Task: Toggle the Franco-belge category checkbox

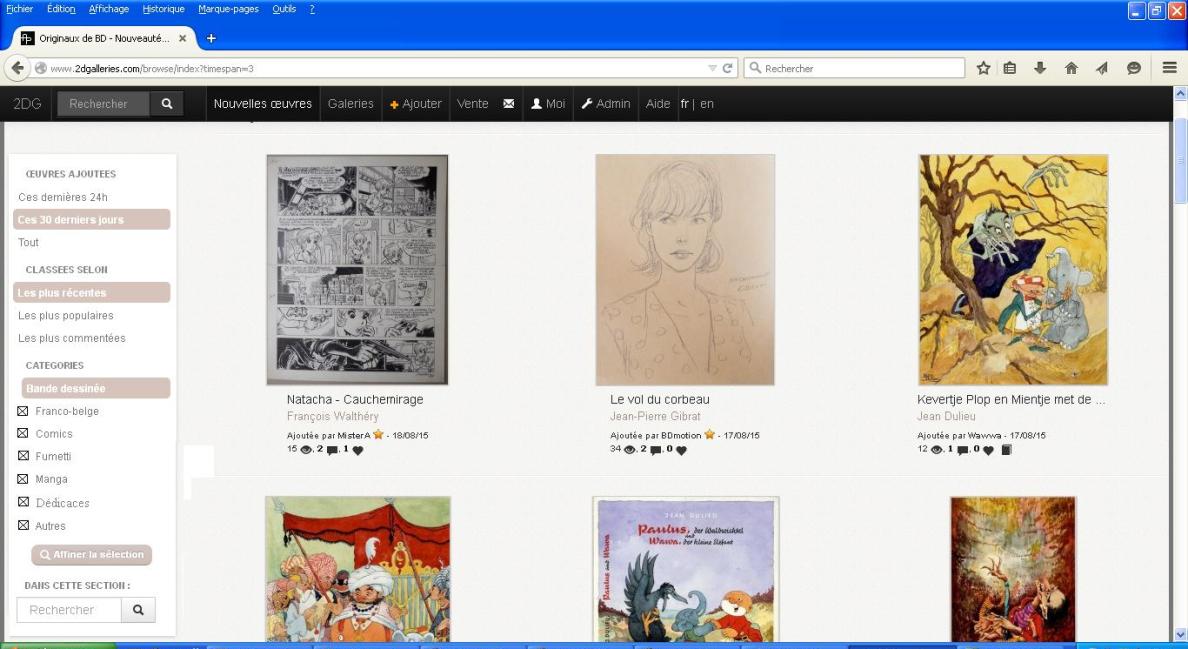Action: [x=23, y=411]
